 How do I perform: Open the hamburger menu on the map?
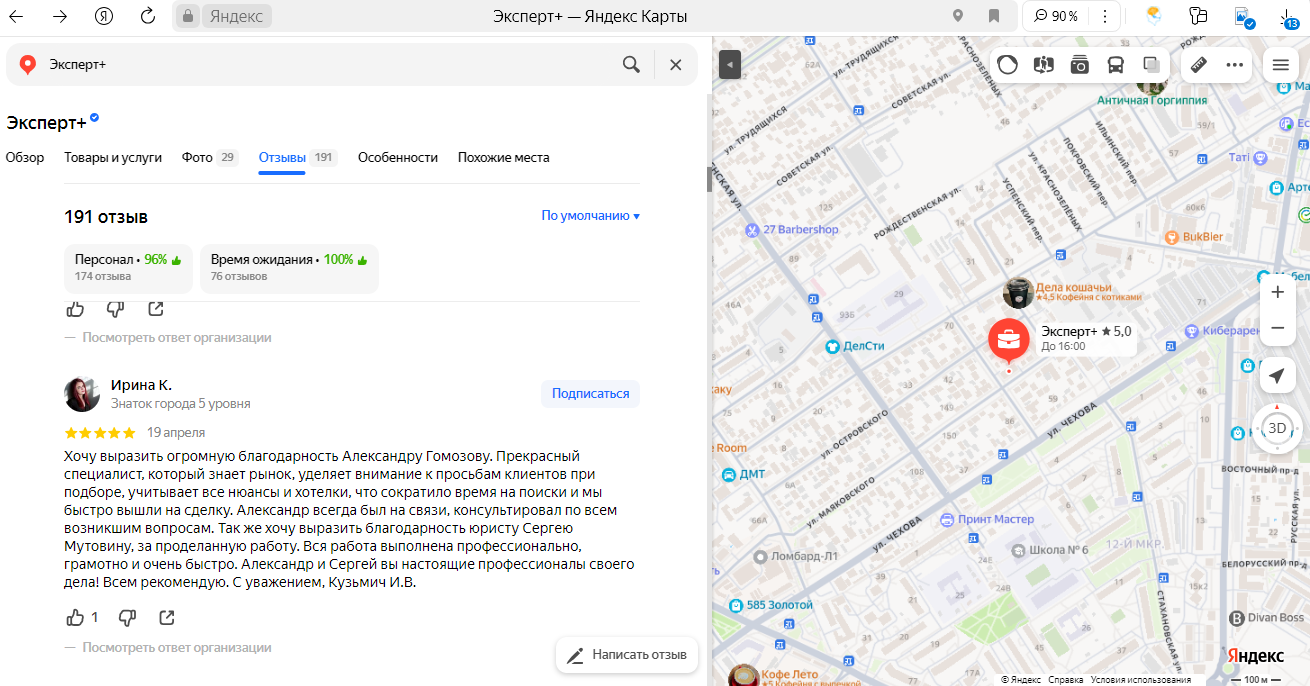click(1280, 65)
